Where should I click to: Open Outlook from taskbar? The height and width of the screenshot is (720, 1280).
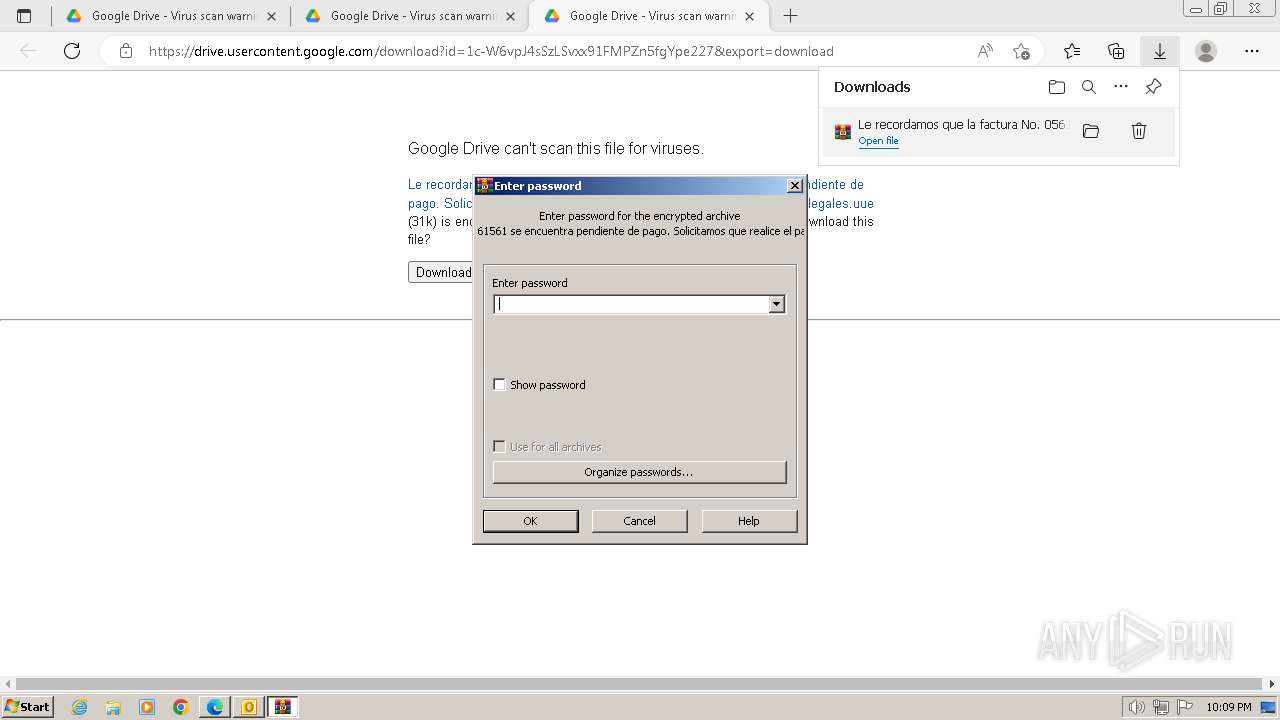coord(249,707)
